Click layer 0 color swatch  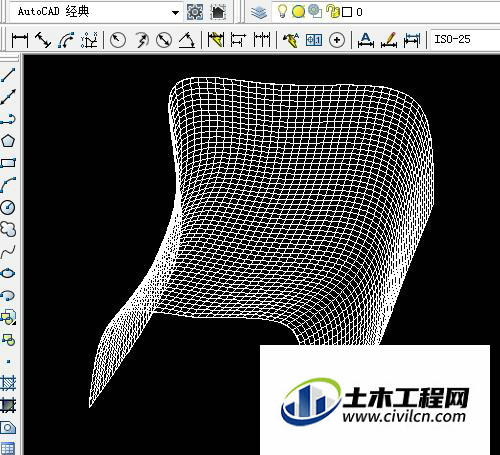[347, 12]
